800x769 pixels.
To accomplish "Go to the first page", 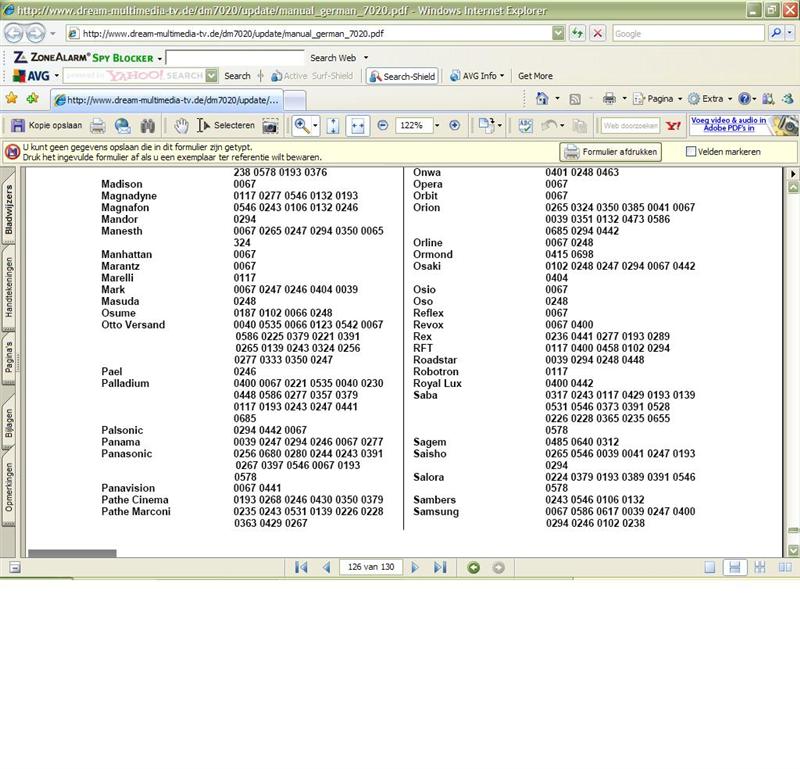I will 301,567.
